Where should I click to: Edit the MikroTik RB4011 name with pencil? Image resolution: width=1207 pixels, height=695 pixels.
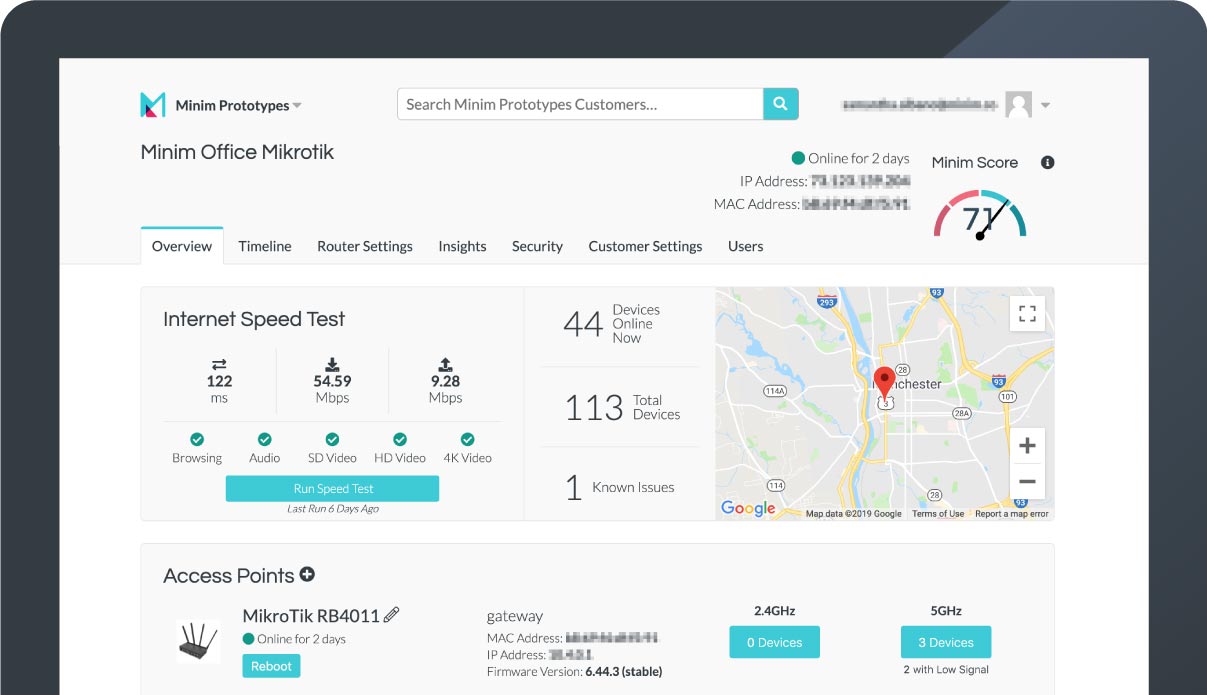391,615
